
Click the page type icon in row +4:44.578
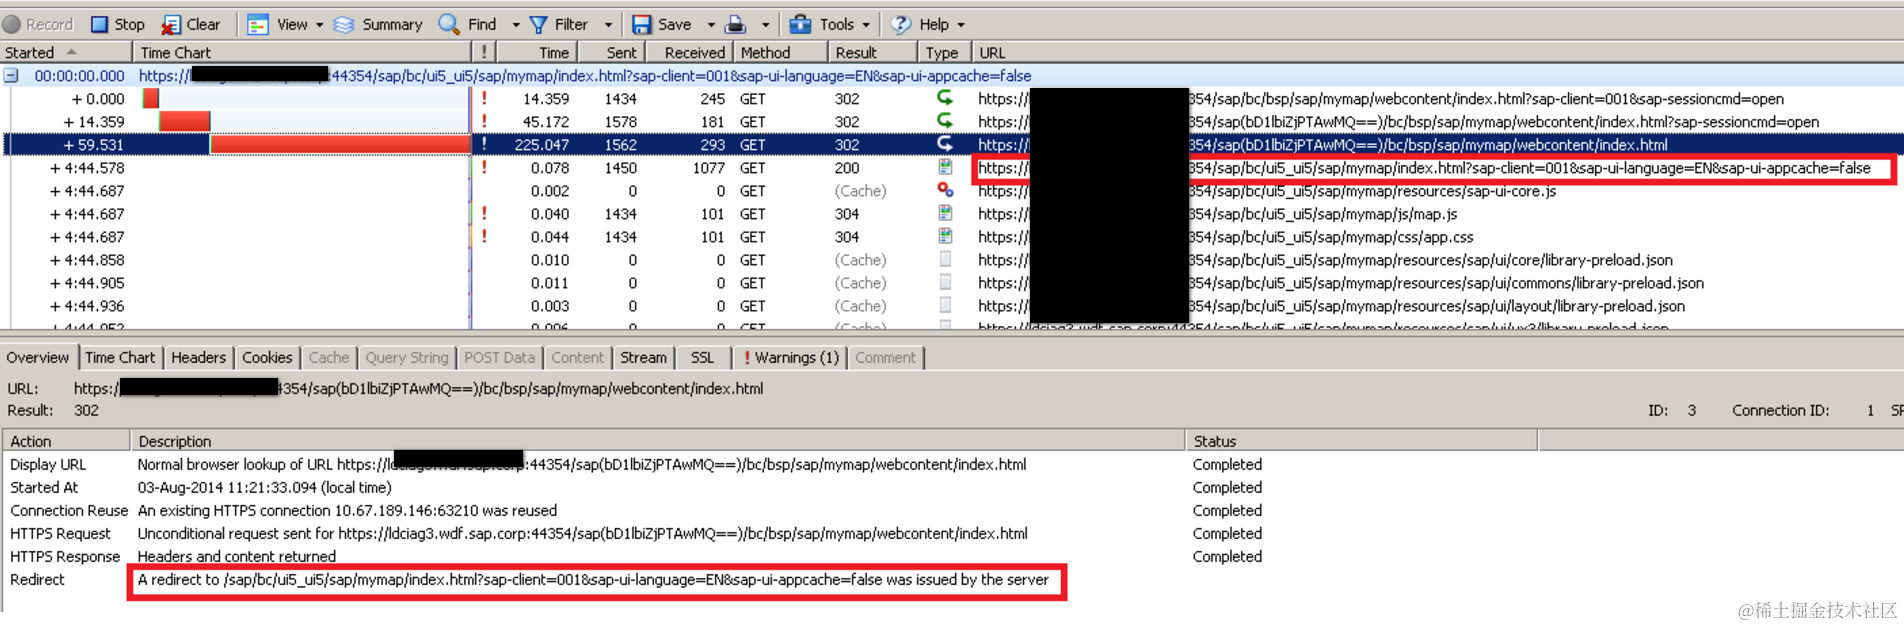click(945, 167)
